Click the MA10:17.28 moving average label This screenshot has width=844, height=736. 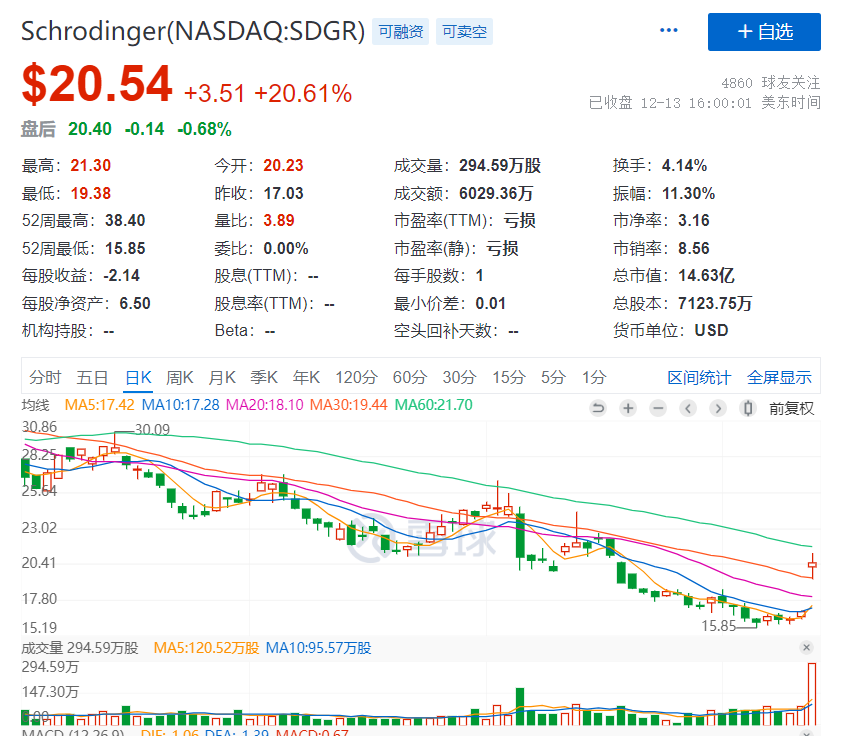180,405
